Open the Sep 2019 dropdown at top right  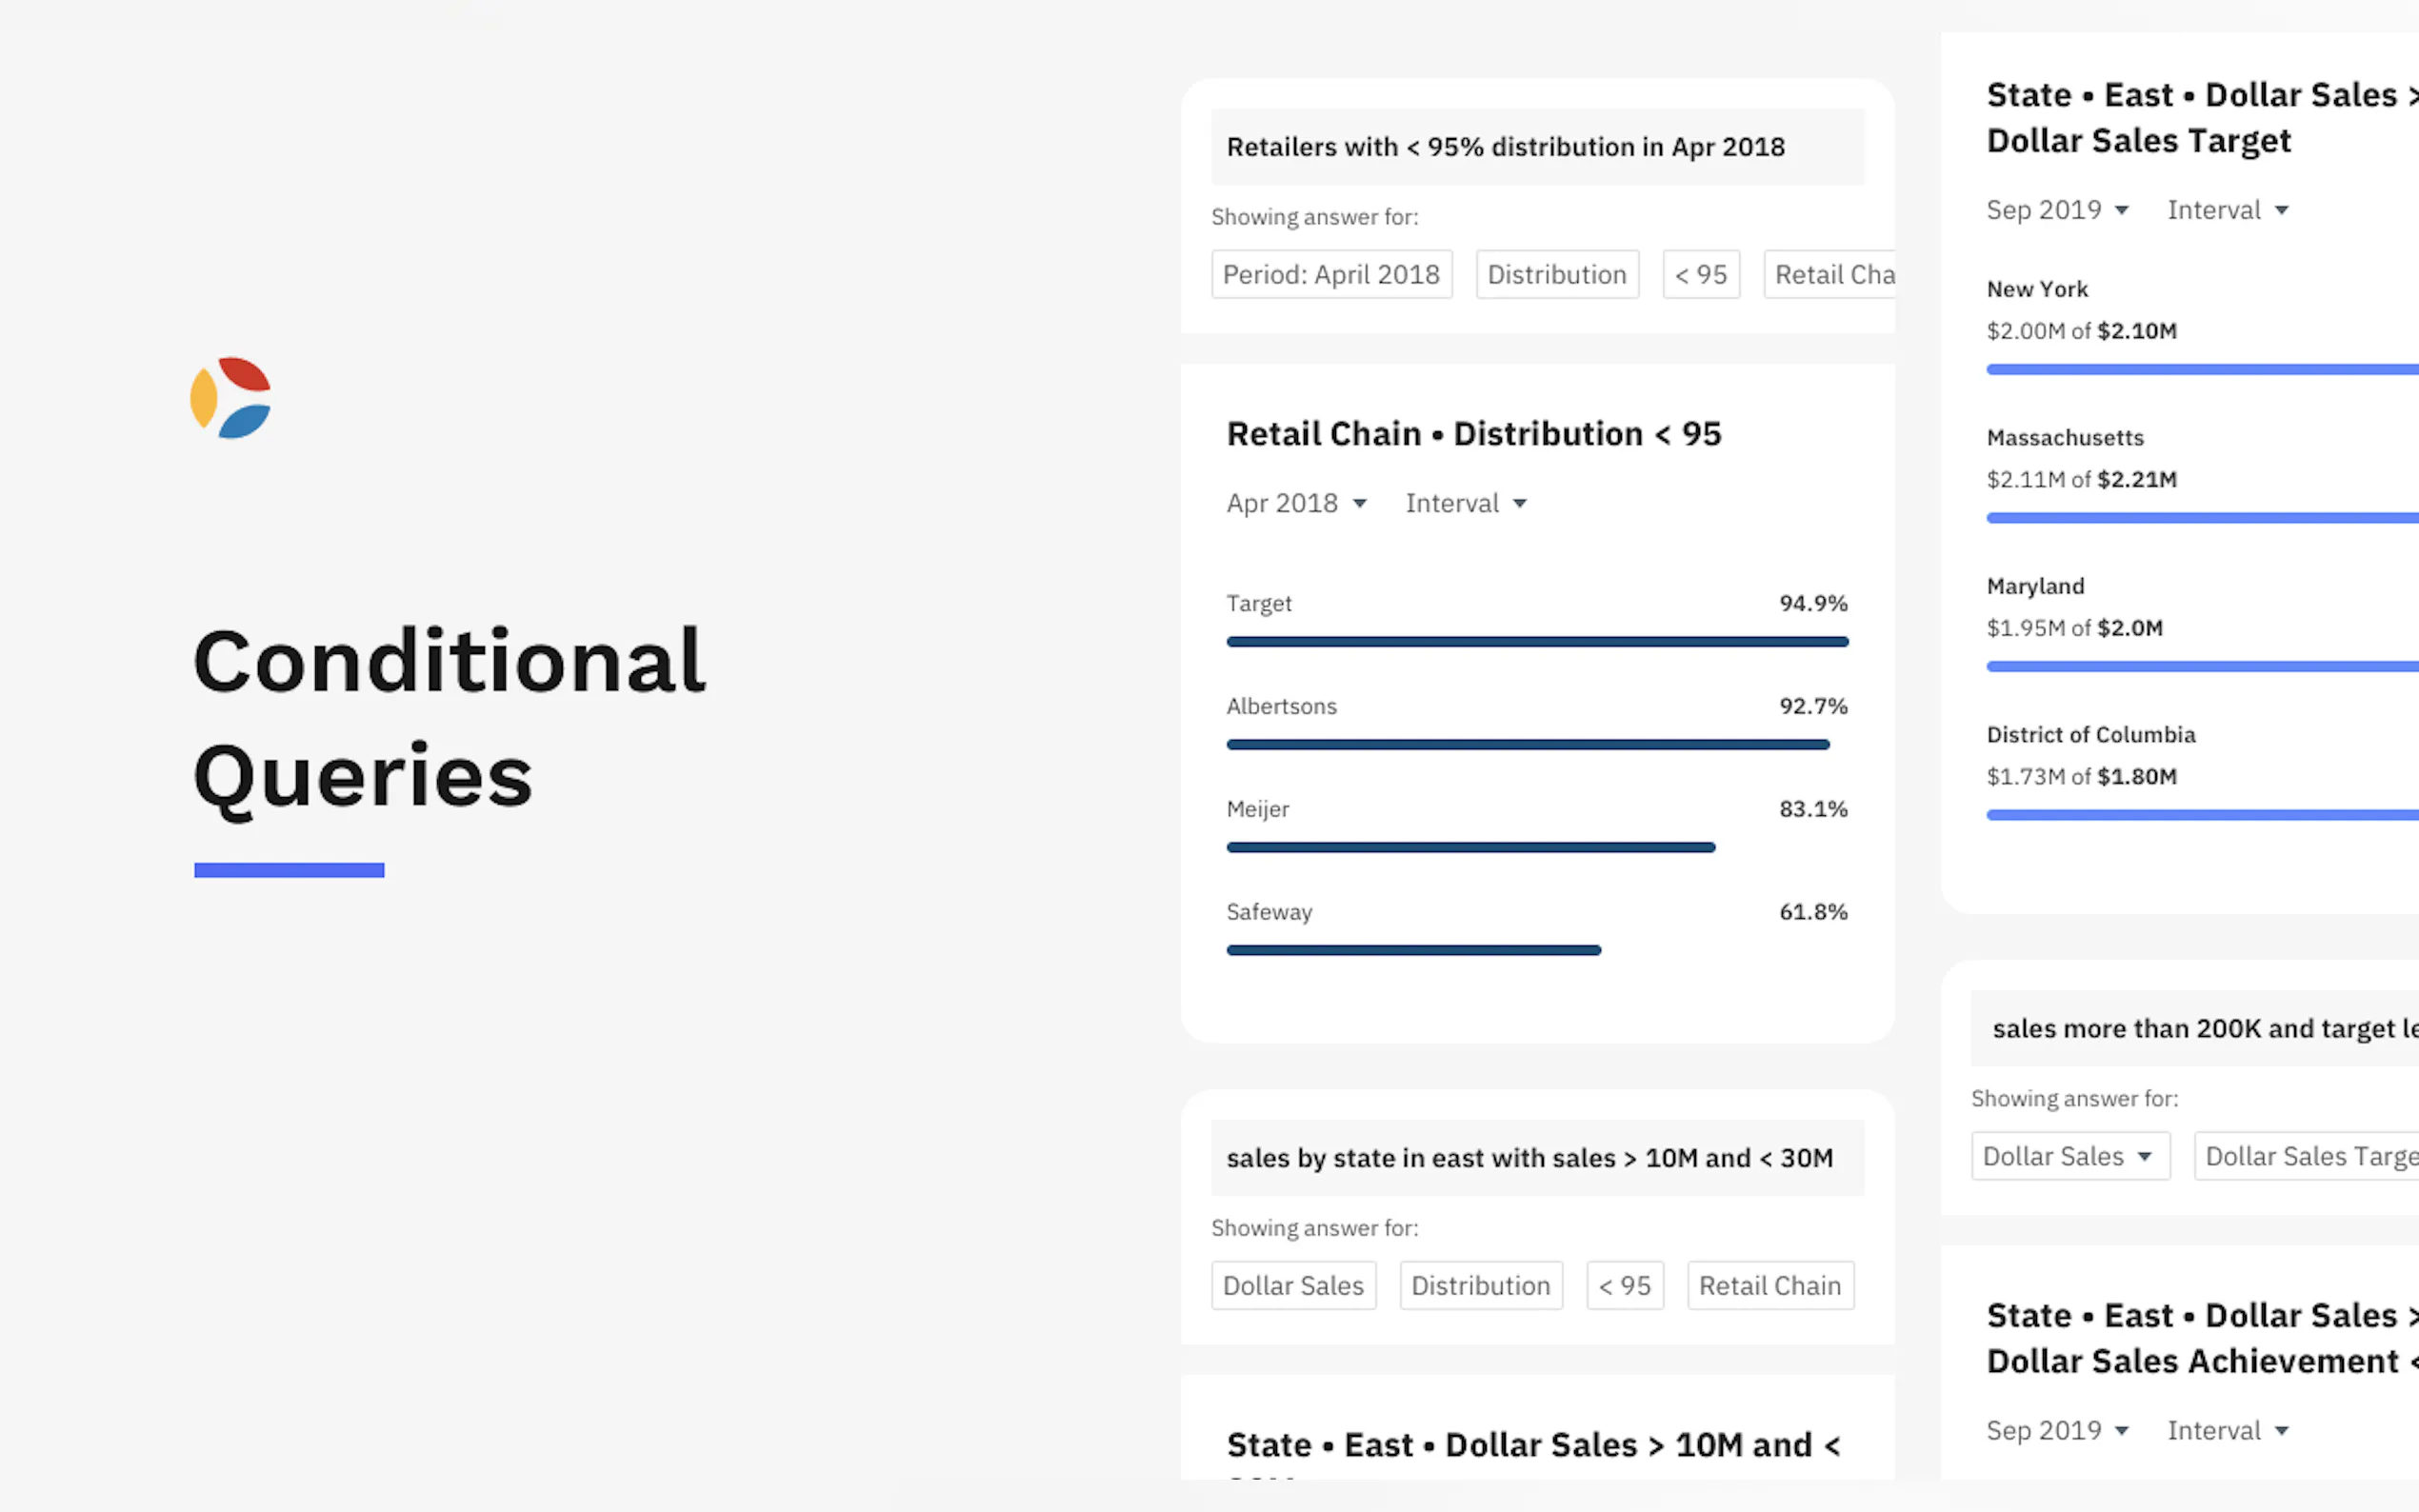pos(2057,210)
